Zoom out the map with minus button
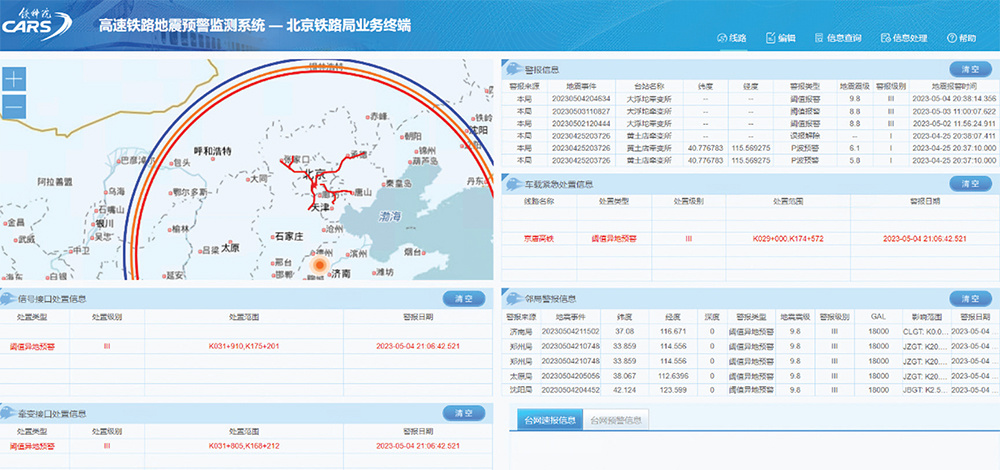This screenshot has width=1000, height=470. [14, 105]
